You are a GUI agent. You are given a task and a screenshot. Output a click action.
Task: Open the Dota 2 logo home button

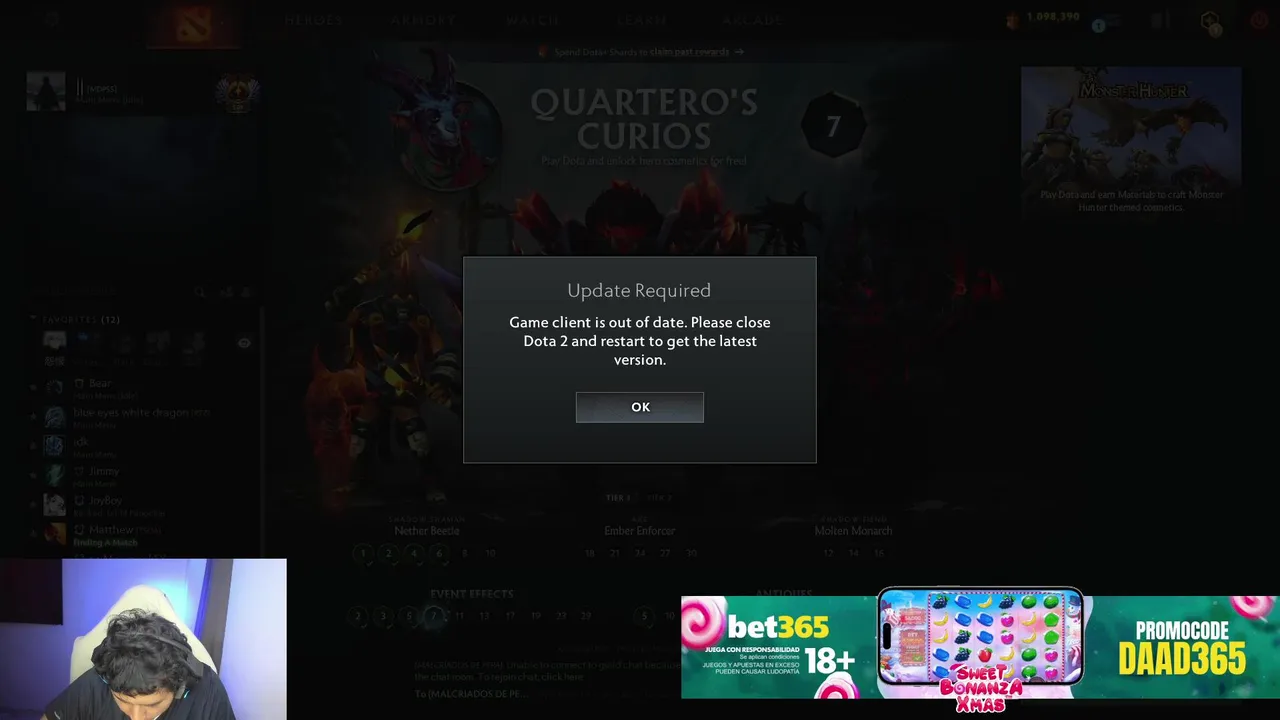coord(193,26)
